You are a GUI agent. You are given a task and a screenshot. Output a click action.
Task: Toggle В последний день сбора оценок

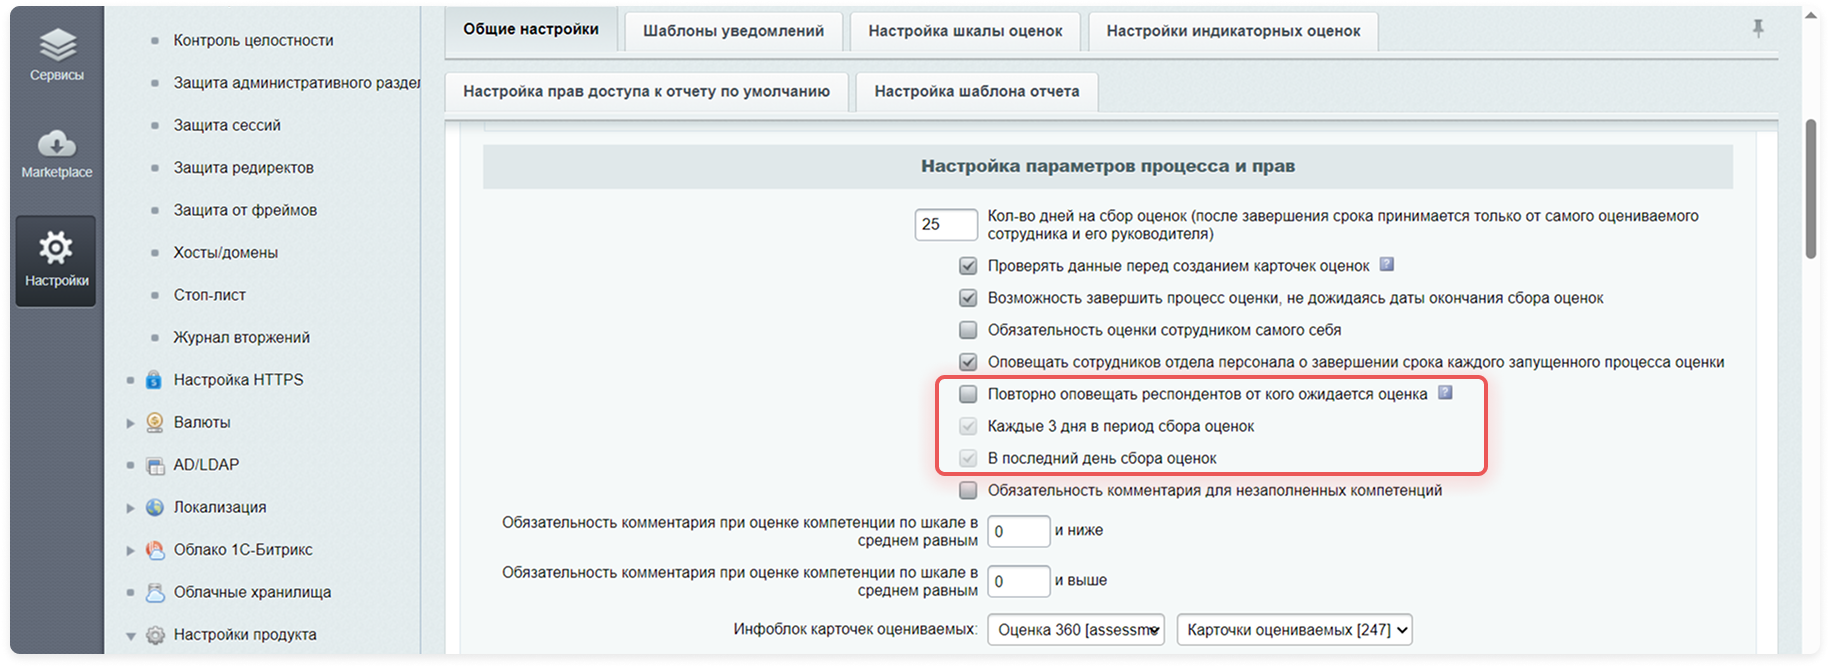(x=968, y=458)
